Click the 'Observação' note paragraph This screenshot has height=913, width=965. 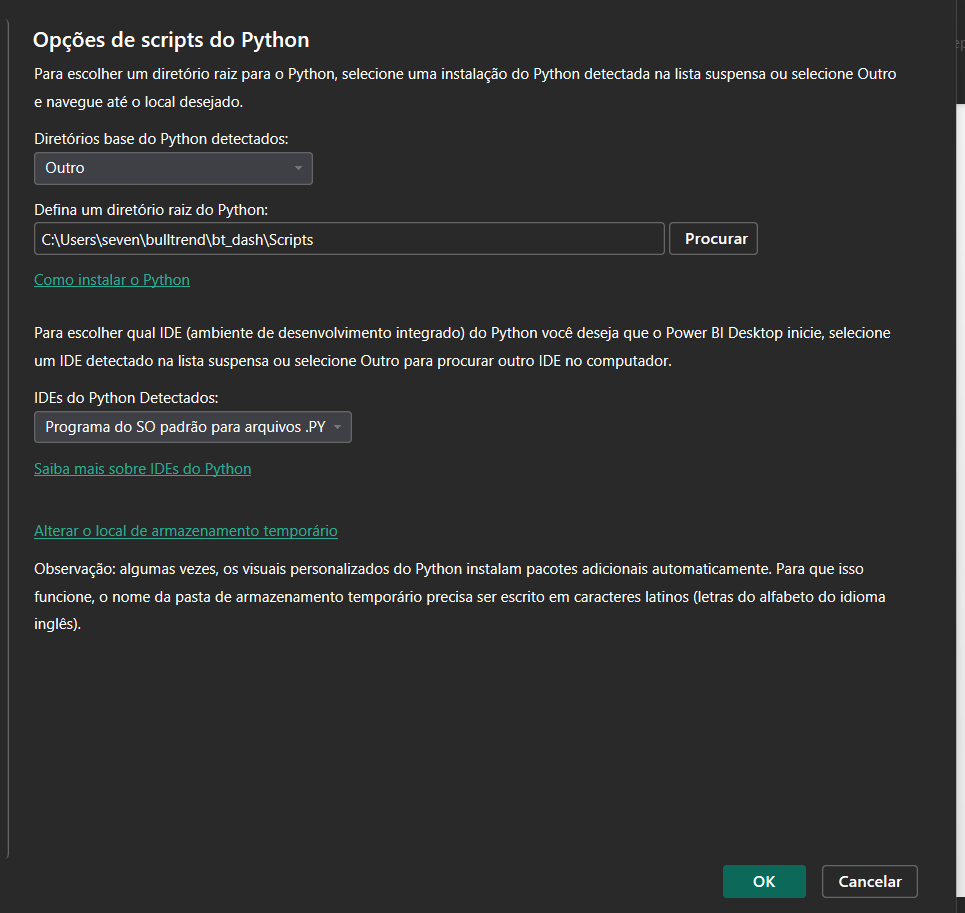pyautogui.click(x=460, y=596)
